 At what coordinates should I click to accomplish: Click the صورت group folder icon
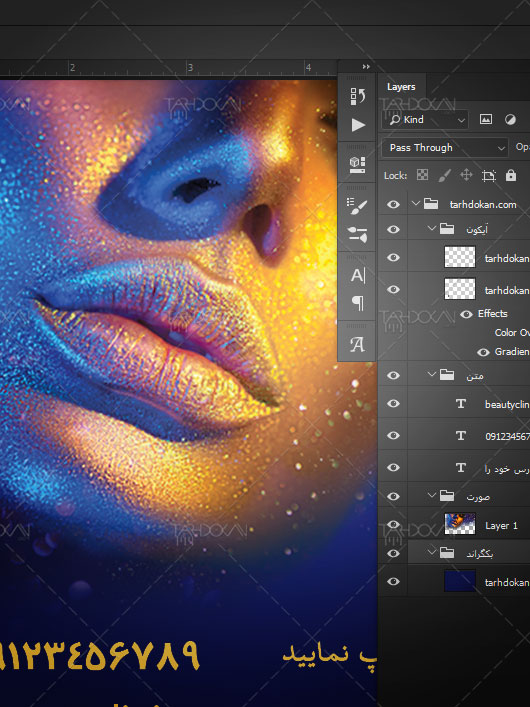coord(447,496)
